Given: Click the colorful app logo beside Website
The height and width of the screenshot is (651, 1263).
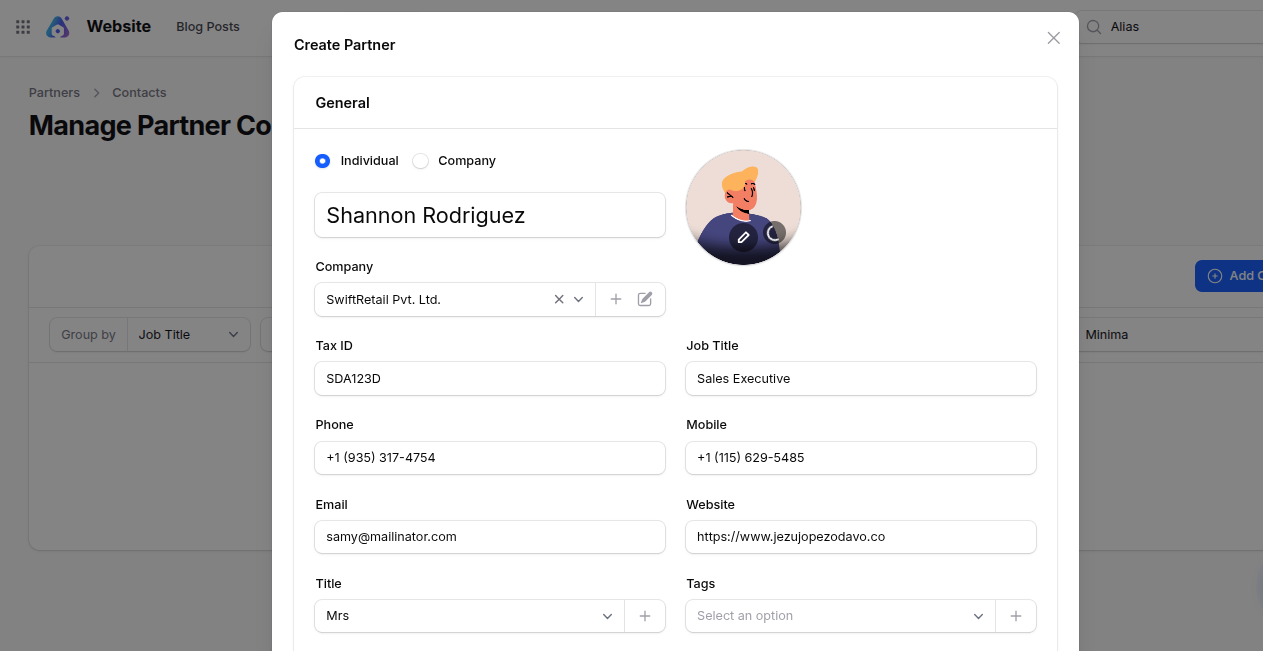Looking at the screenshot, I should tap(58, 26).
